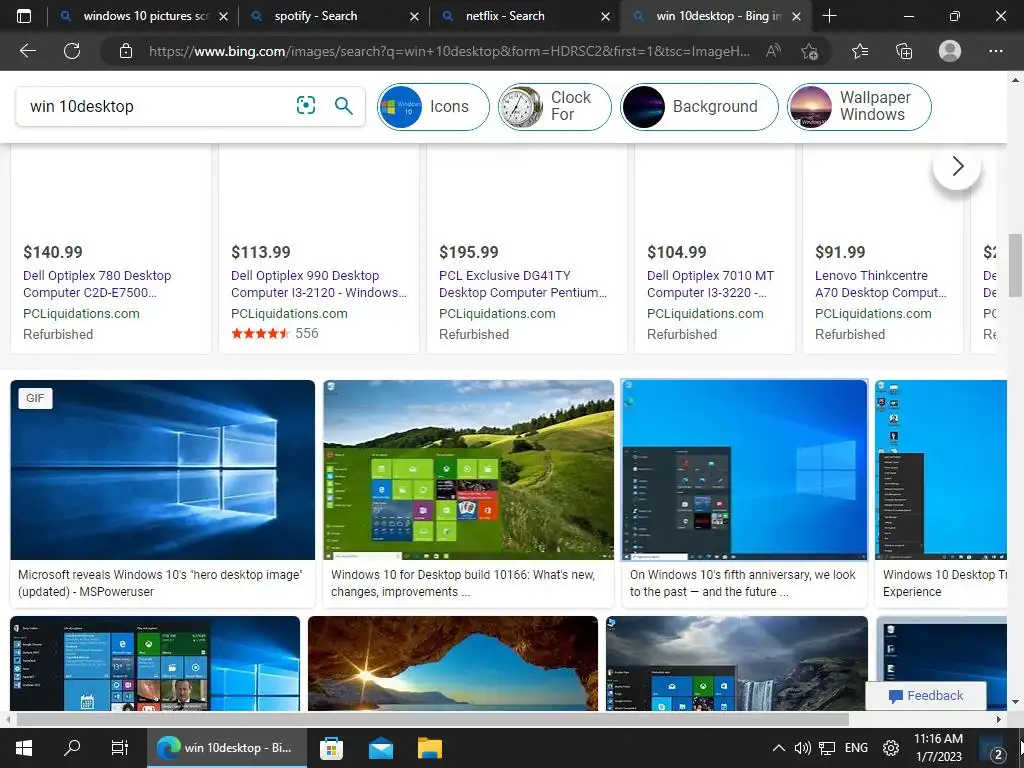The height and width of the screenshot is (768, 1024).
Task: Open the waterfall start menu thumbnail
Action: [x=737, y=663]
